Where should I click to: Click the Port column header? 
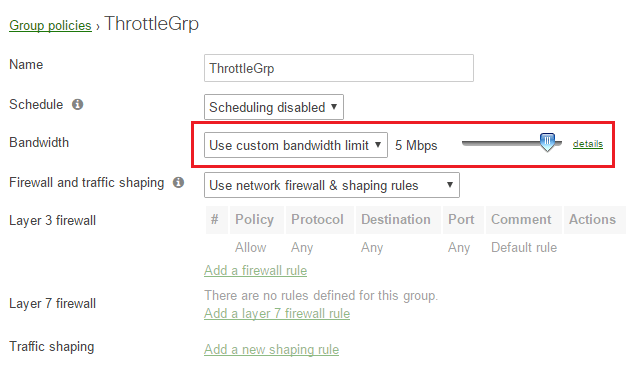(463, 220)
